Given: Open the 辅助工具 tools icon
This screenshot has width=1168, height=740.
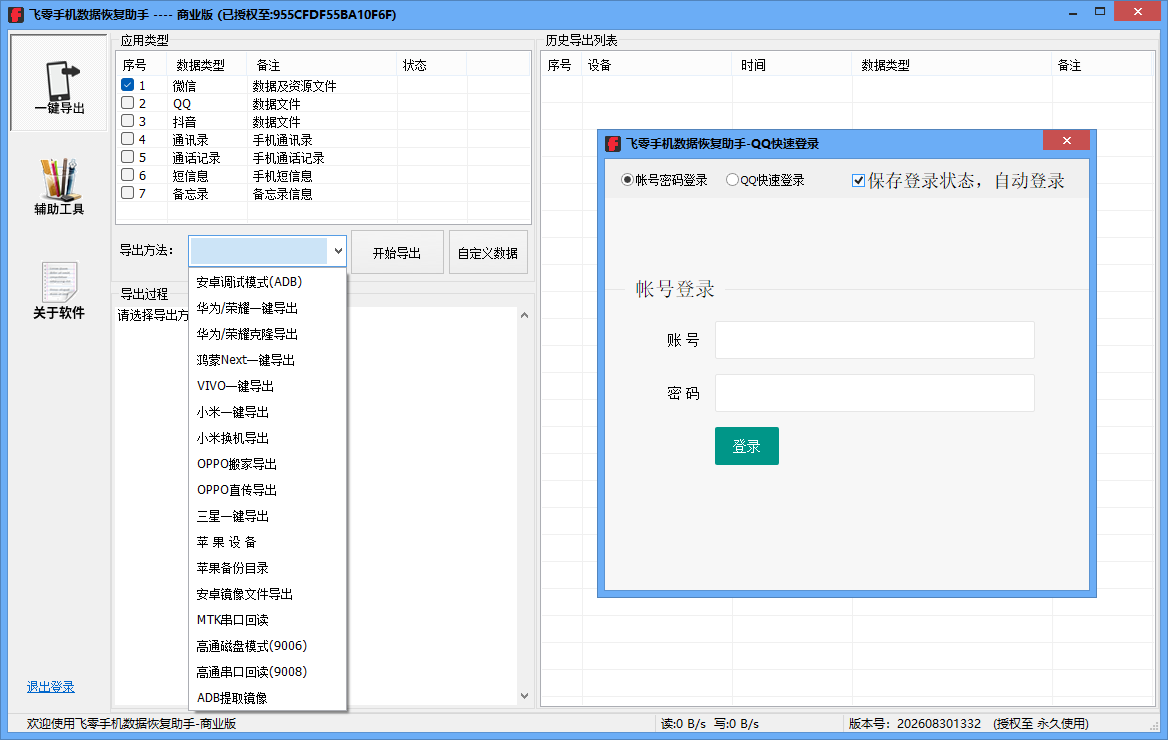Looking at the screenshot, I should (59, 186).
